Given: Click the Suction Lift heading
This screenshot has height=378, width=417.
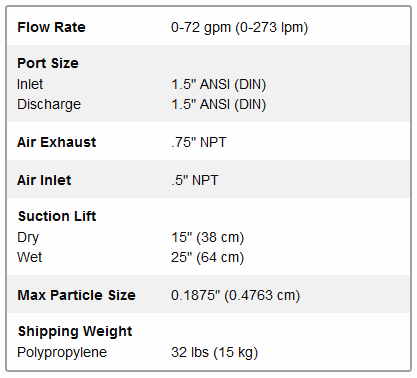Looking at the screenshot, I should tap(57, 216).
